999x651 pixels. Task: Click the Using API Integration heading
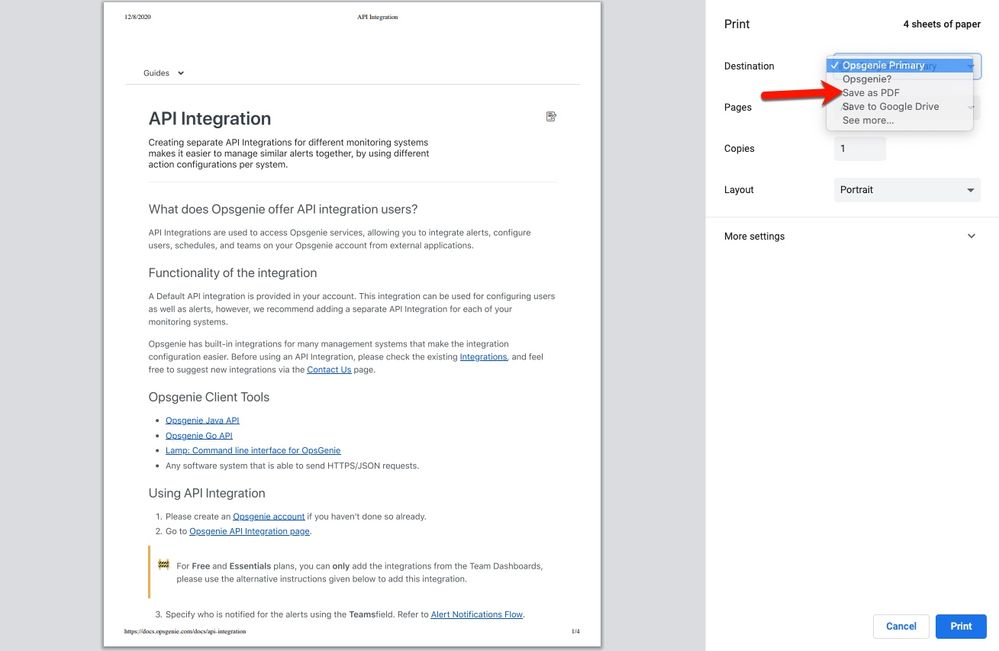click(x=206, y=493)
